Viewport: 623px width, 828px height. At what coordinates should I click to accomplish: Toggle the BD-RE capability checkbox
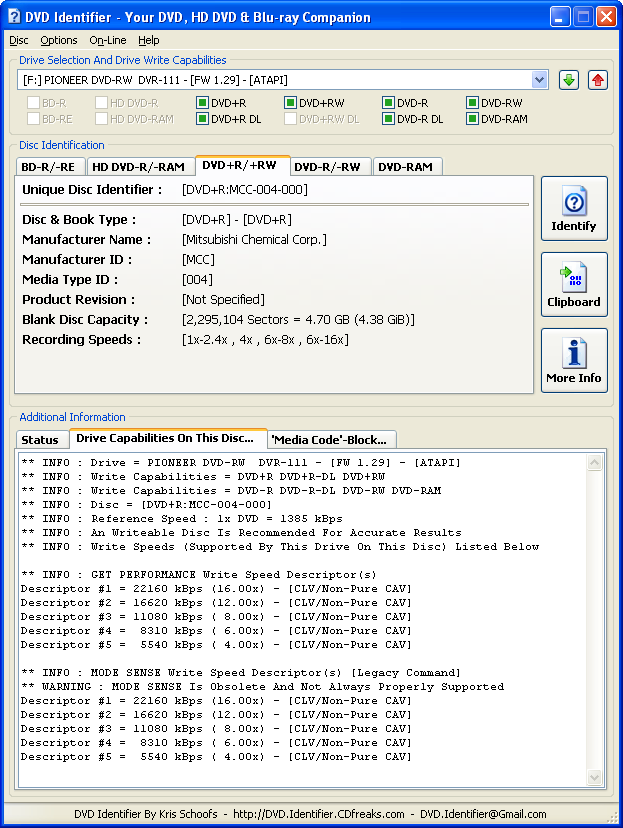pyautogui.click(x=33, y=119)
